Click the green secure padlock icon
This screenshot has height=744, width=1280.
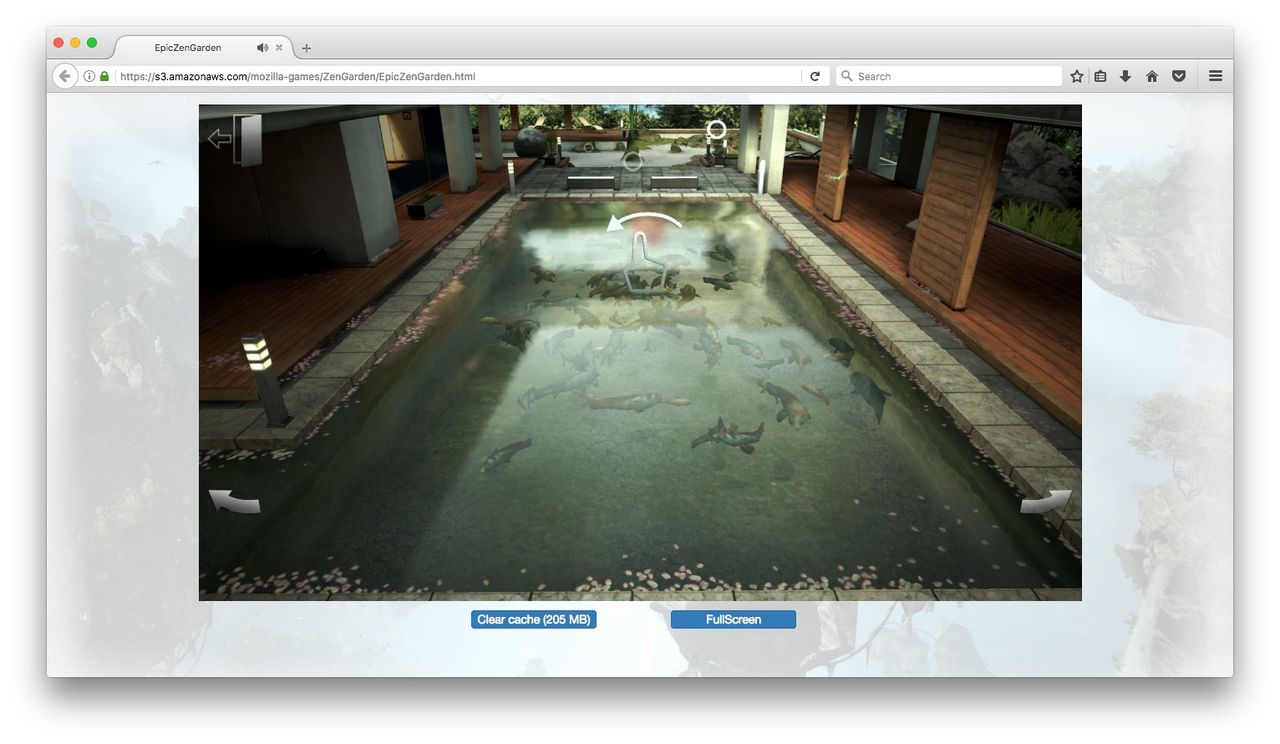pos(104,76)
